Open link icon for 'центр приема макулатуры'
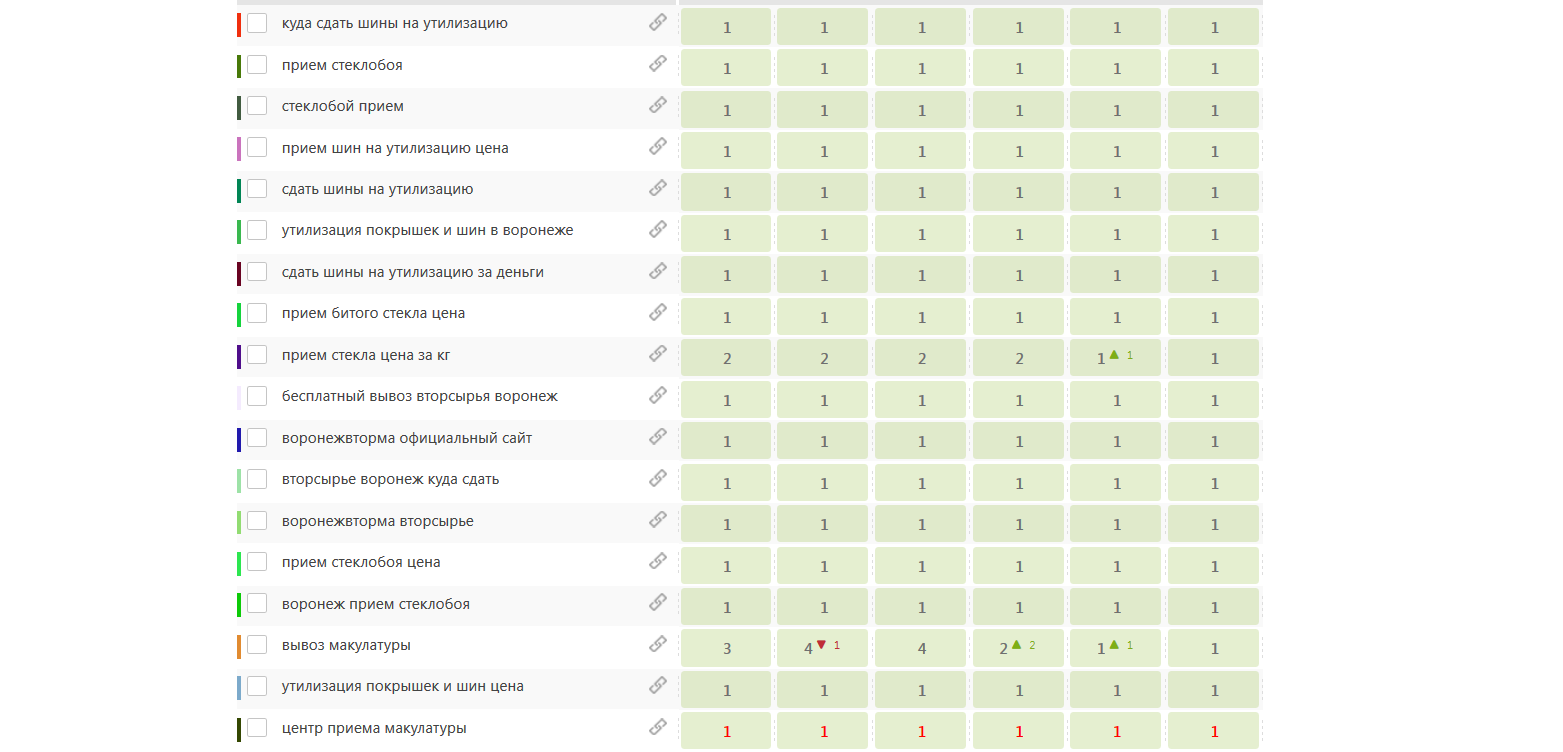Viewport: 1563px width, 752px height. pos(657,727)
